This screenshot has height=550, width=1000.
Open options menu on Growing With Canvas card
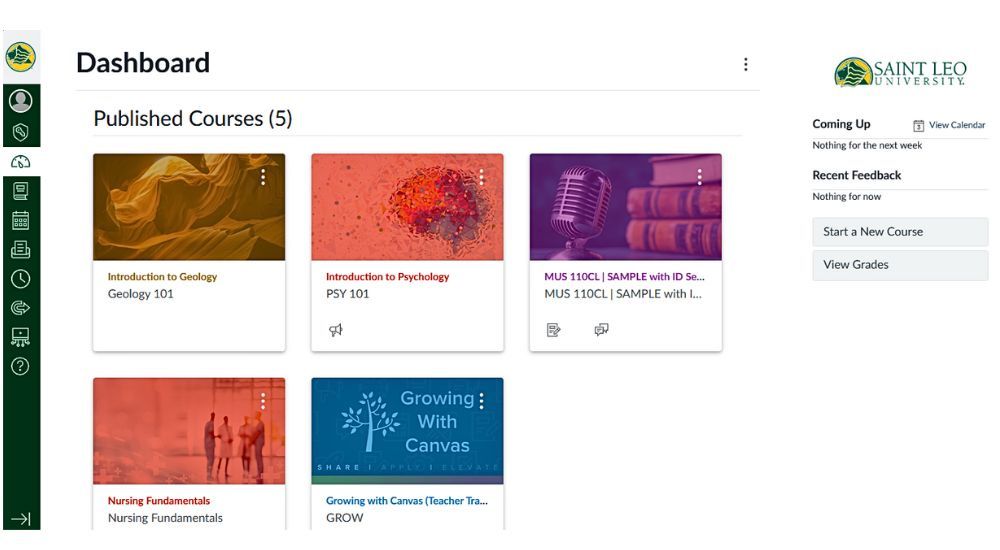[x=481, y=401]
